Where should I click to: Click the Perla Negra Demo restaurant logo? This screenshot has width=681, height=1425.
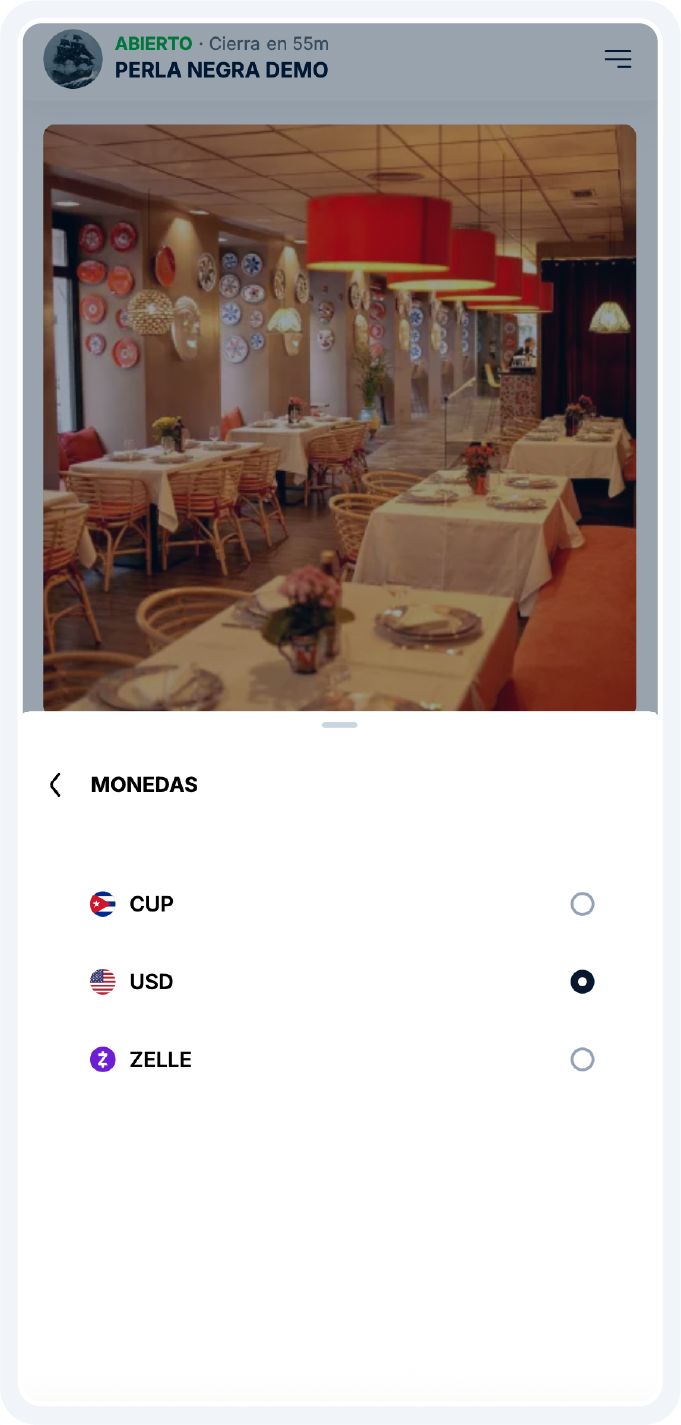[72, 58]
